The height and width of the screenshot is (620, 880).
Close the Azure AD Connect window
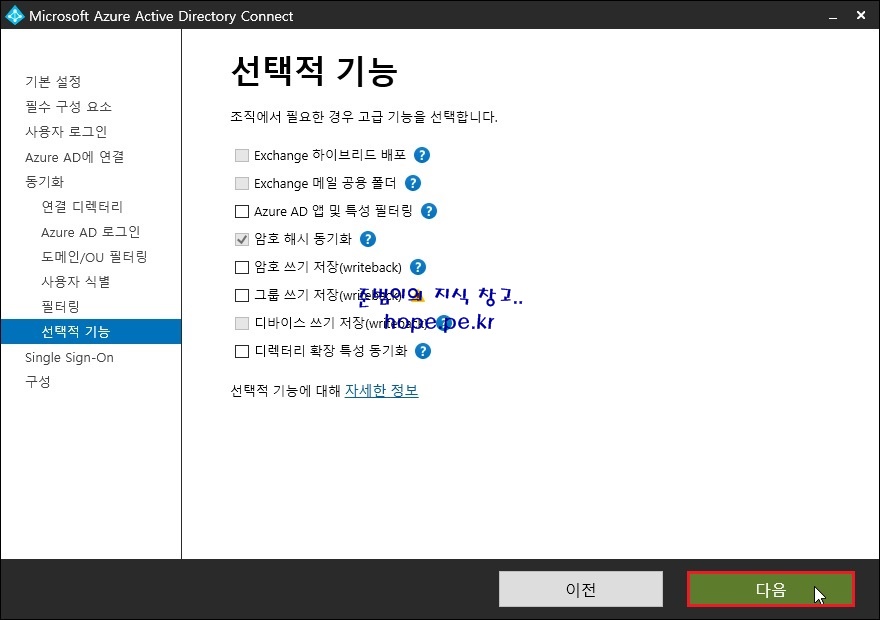(861, 16)
